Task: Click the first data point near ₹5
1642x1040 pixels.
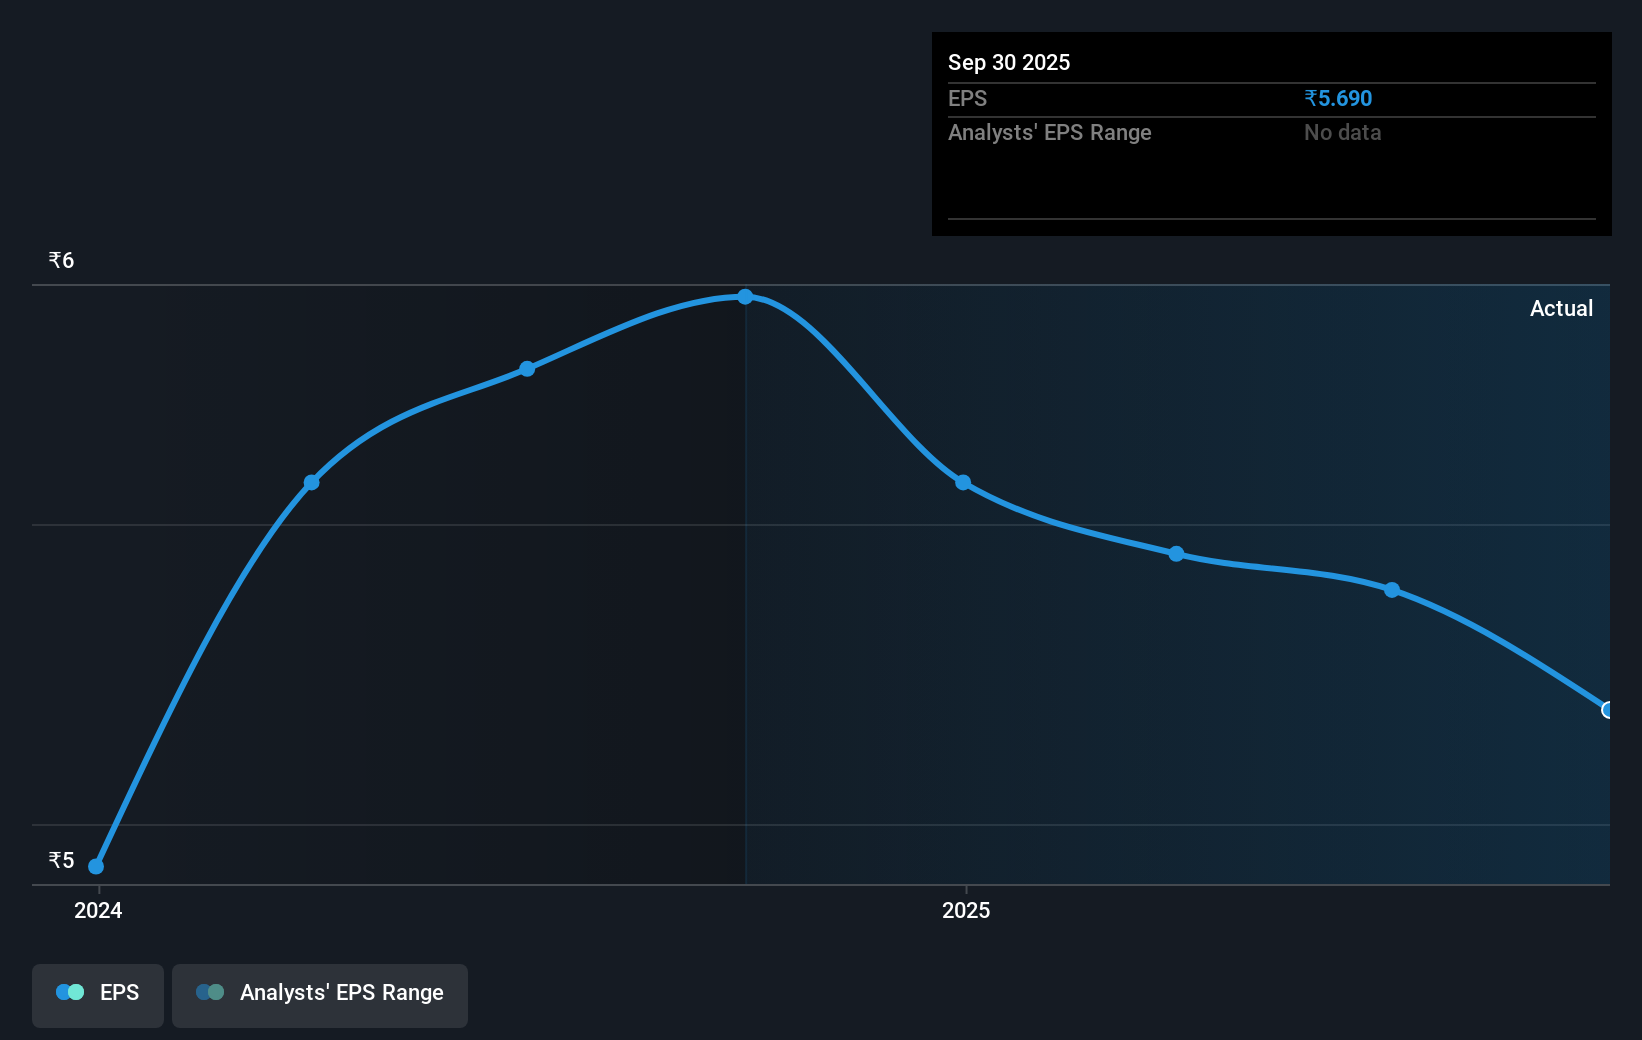Action: coord(96,866)
